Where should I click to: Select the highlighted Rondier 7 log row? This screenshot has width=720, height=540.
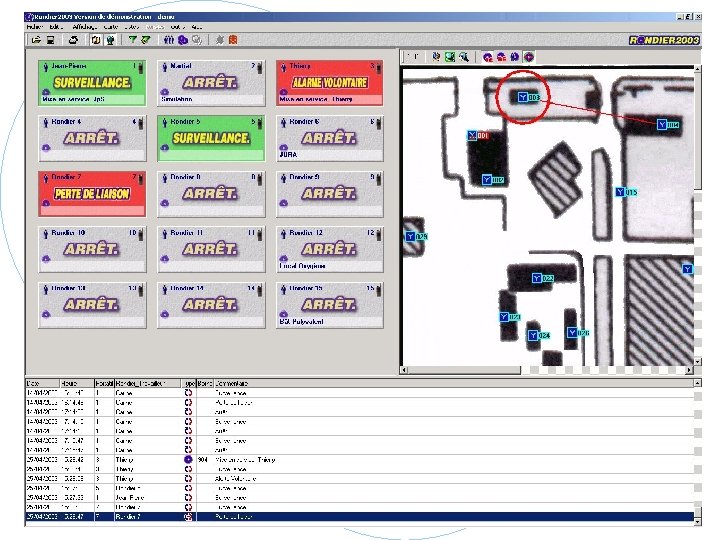coord(359,517)
